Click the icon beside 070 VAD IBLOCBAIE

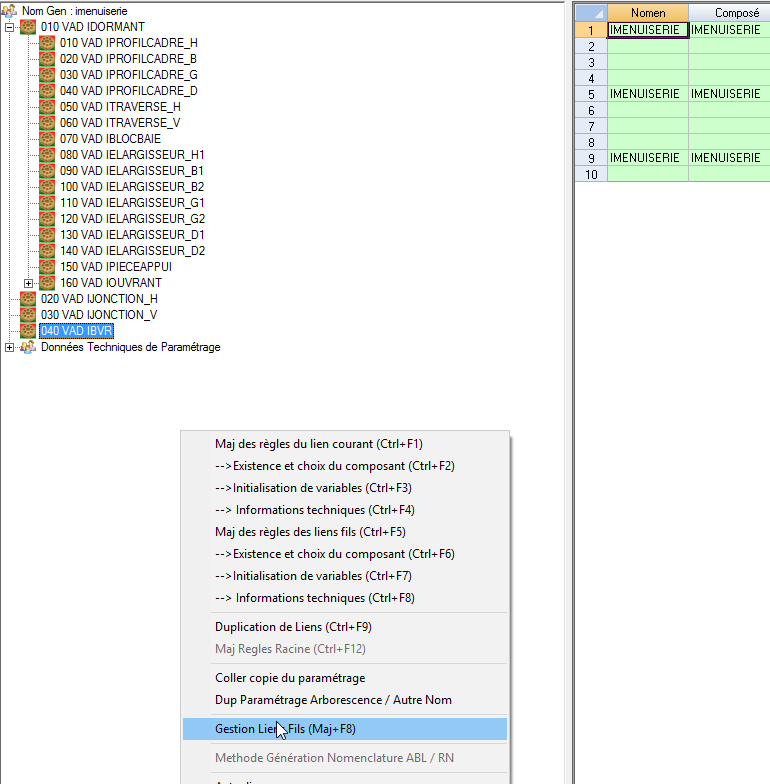pyautogui.click(x=47, y=139)
